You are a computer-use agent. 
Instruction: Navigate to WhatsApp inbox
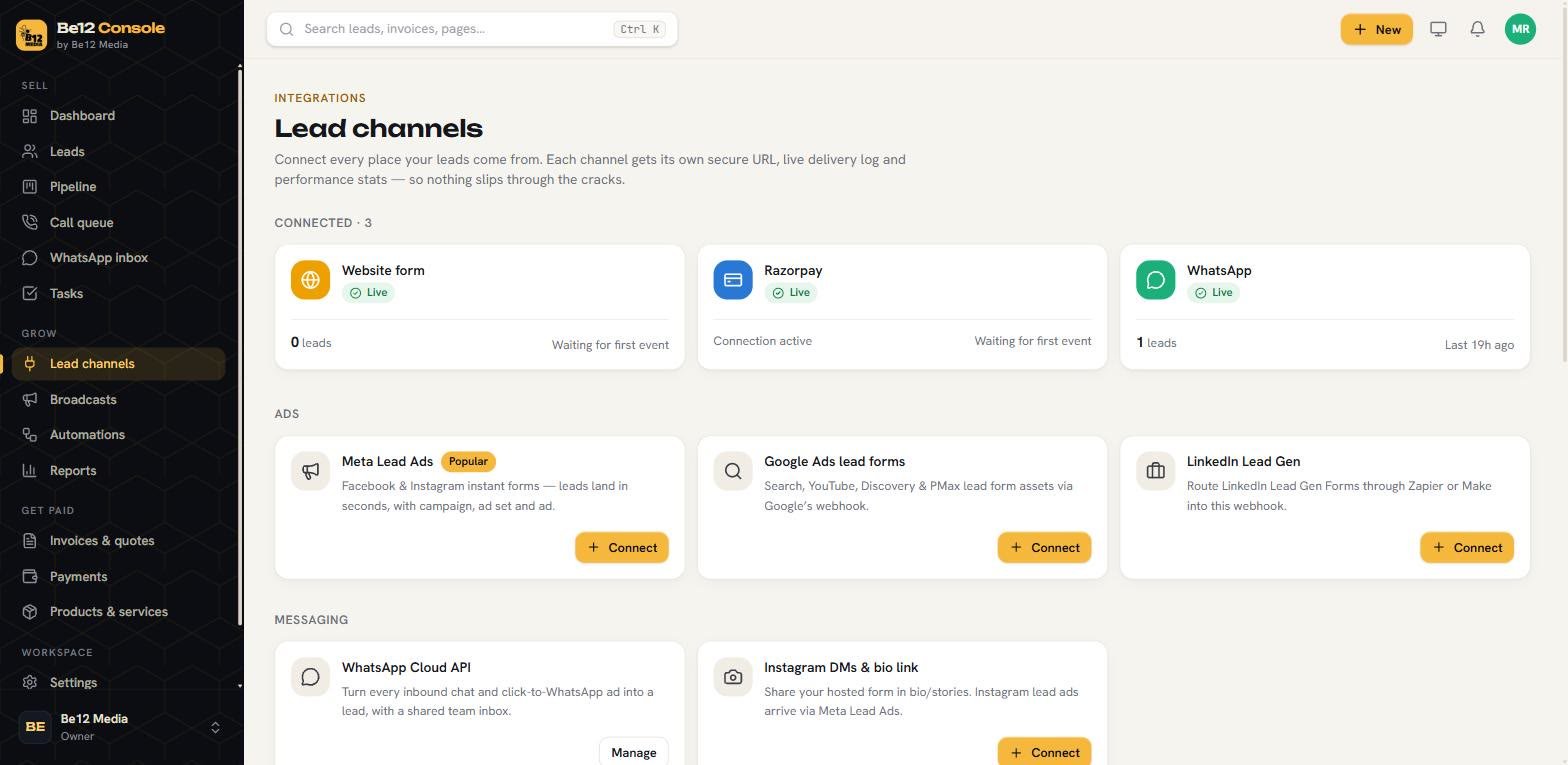pyautogui.click(x=118, y=258)
